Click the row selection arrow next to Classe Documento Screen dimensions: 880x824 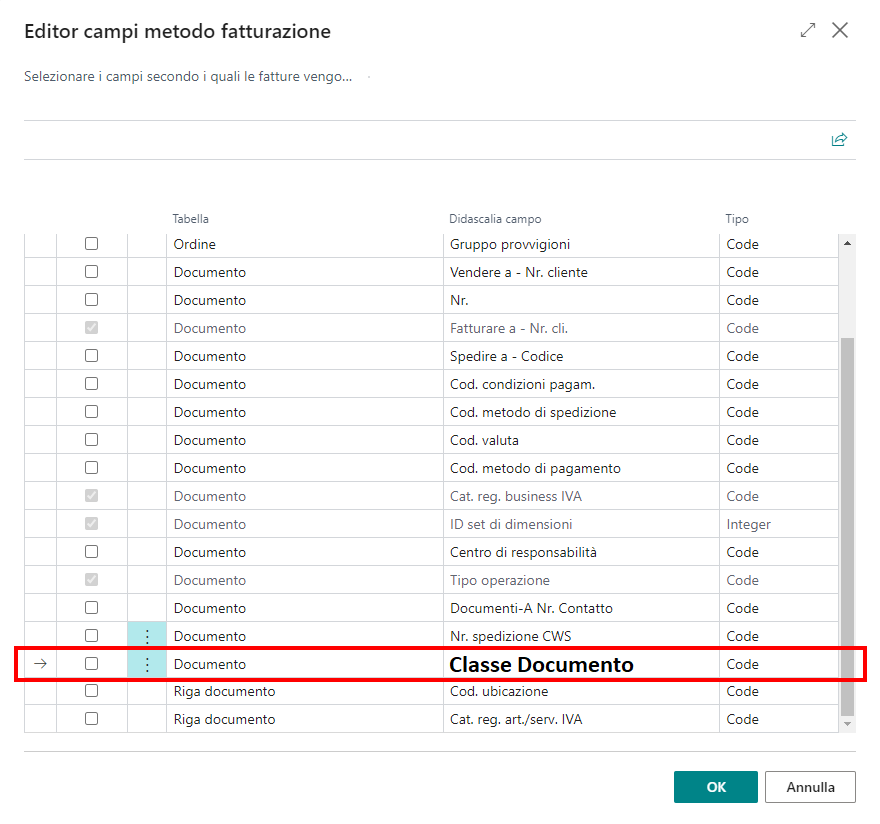(38, 663)
